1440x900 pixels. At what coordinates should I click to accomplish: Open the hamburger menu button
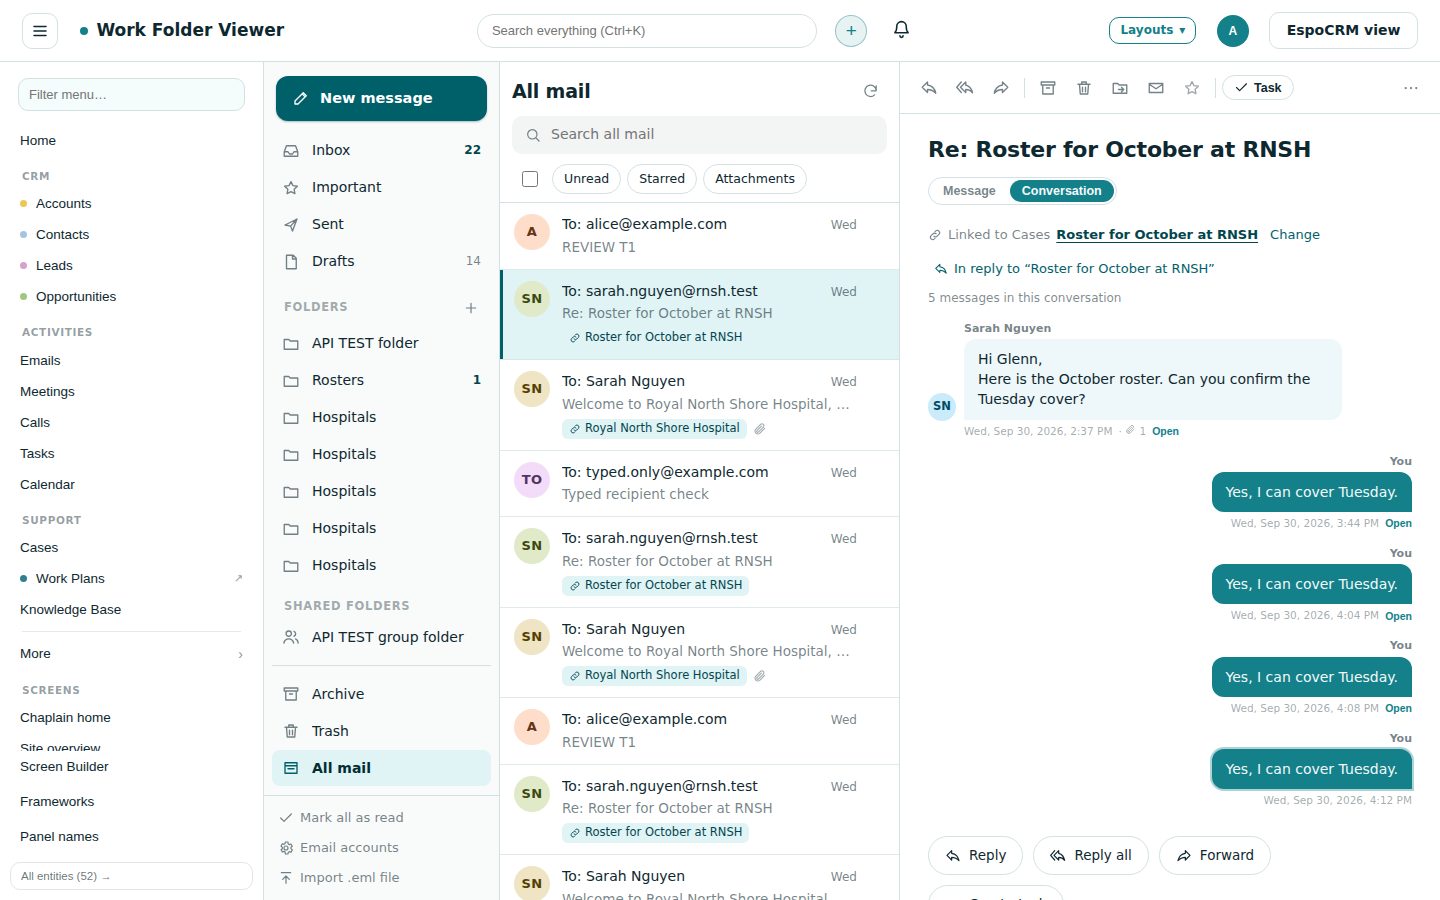coord(40,31)
